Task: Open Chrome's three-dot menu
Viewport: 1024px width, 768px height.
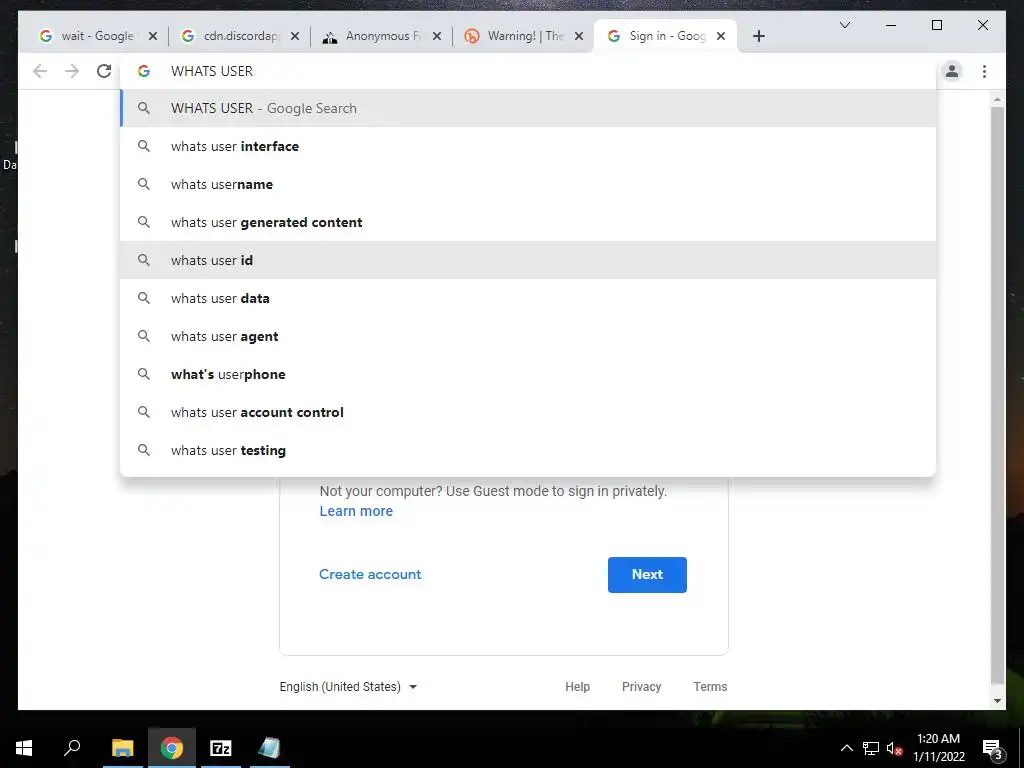Action: click(984, 71)
